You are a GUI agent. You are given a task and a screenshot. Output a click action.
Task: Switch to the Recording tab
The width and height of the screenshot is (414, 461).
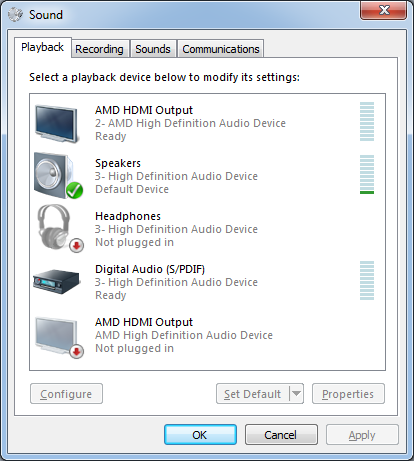(99, 49)
